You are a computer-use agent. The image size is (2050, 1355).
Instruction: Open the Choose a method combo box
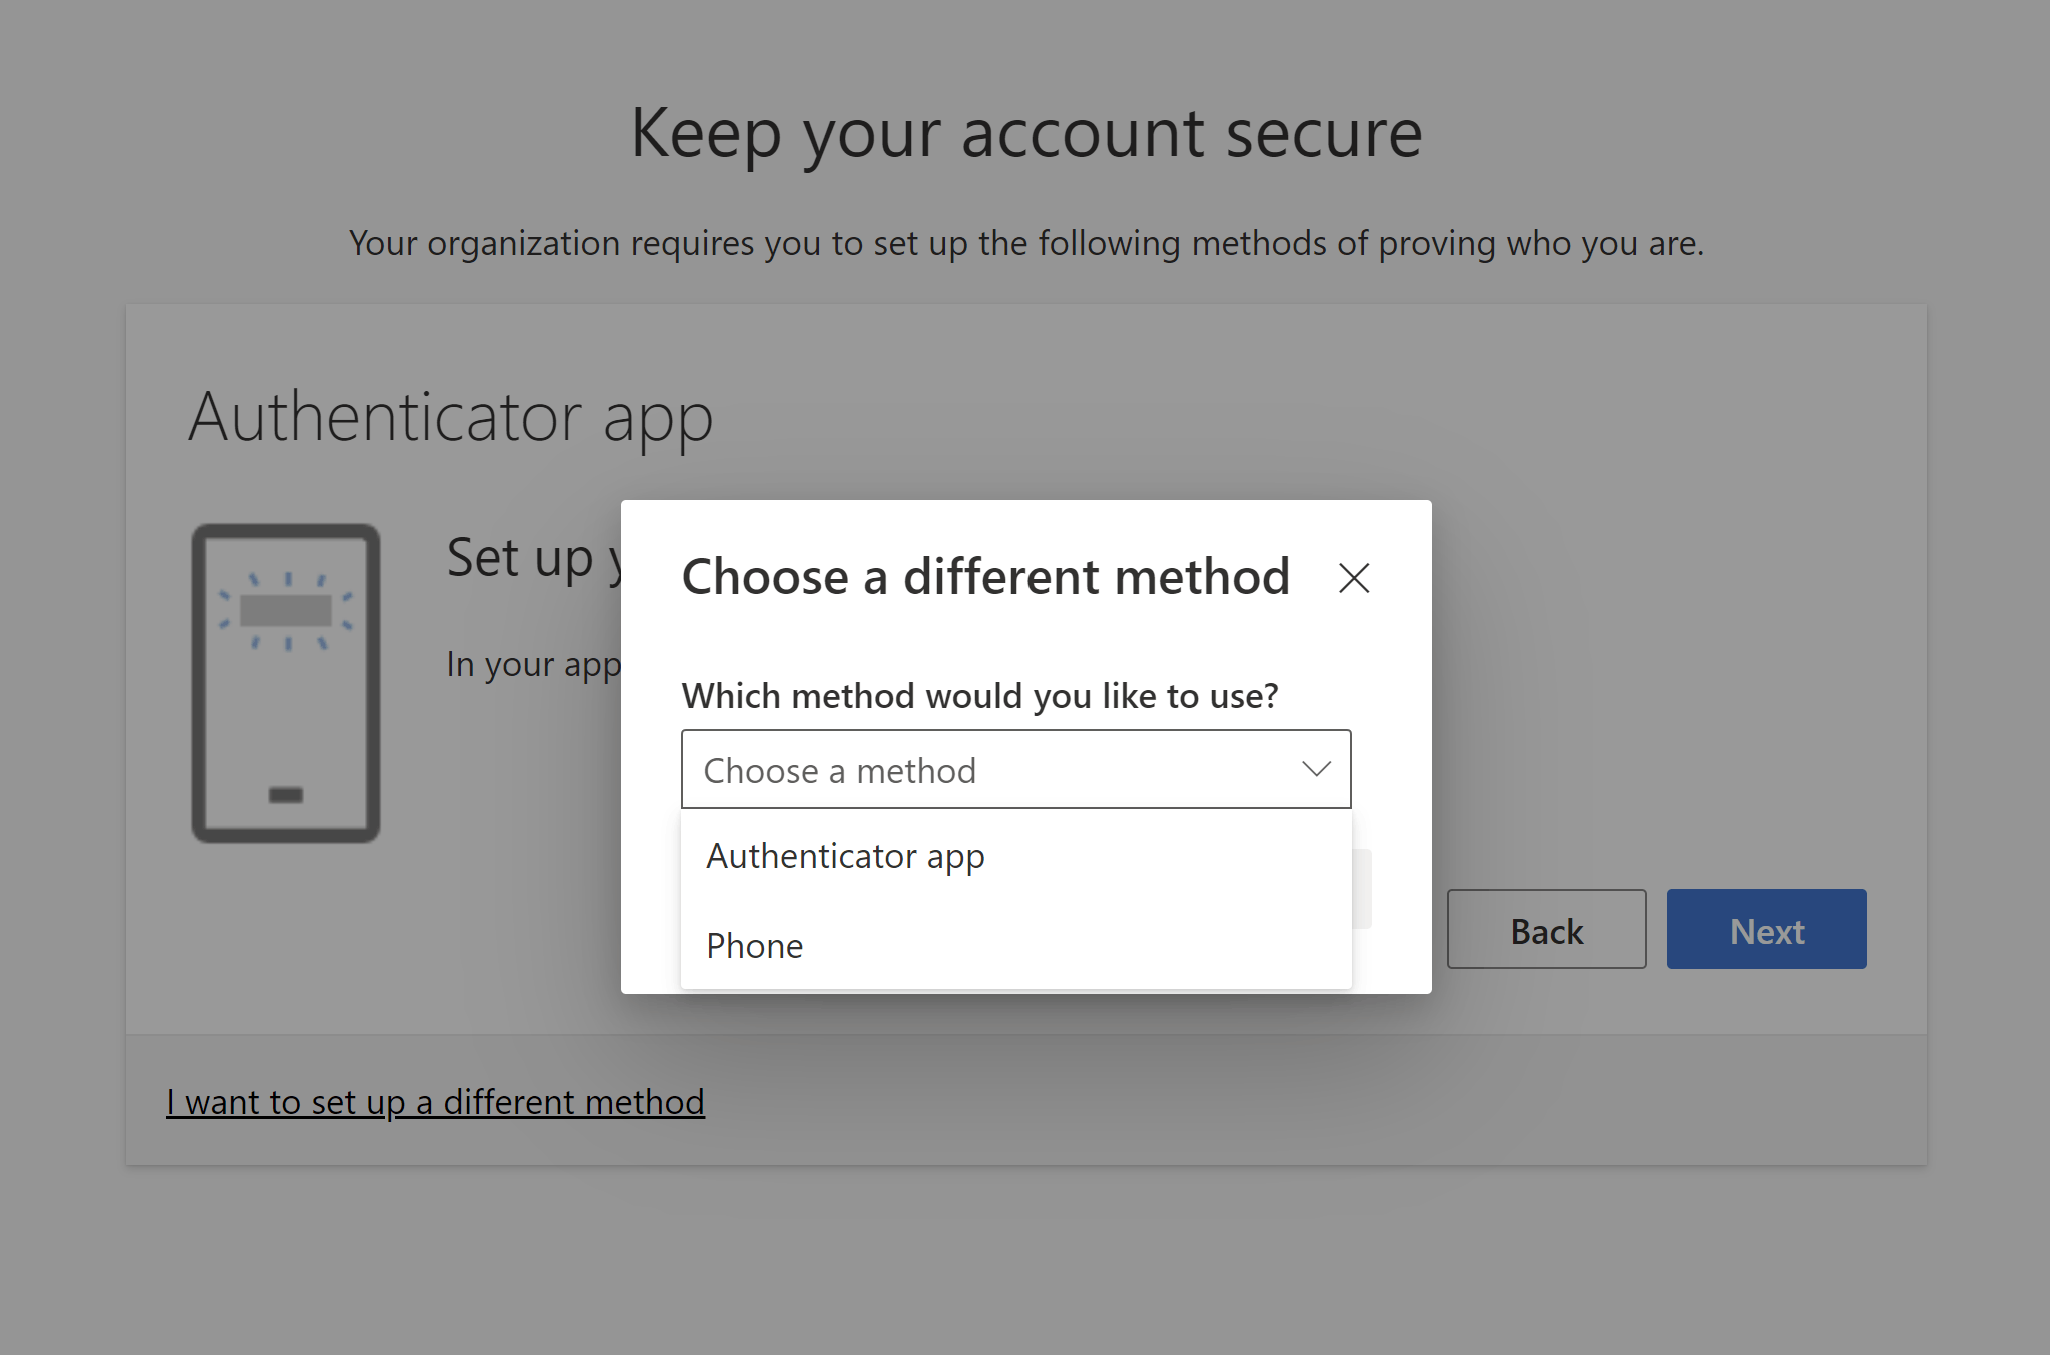tap(1000, 769)
